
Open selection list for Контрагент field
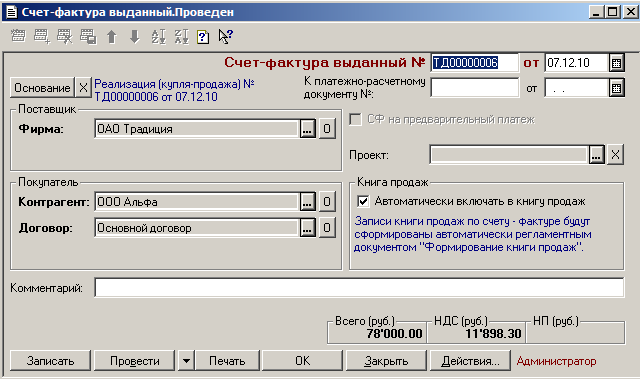point(307,202)
